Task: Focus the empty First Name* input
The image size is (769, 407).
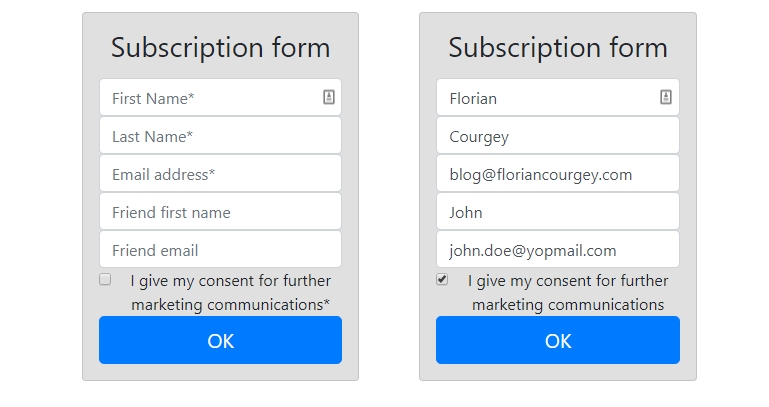Action: coord(210,98)
